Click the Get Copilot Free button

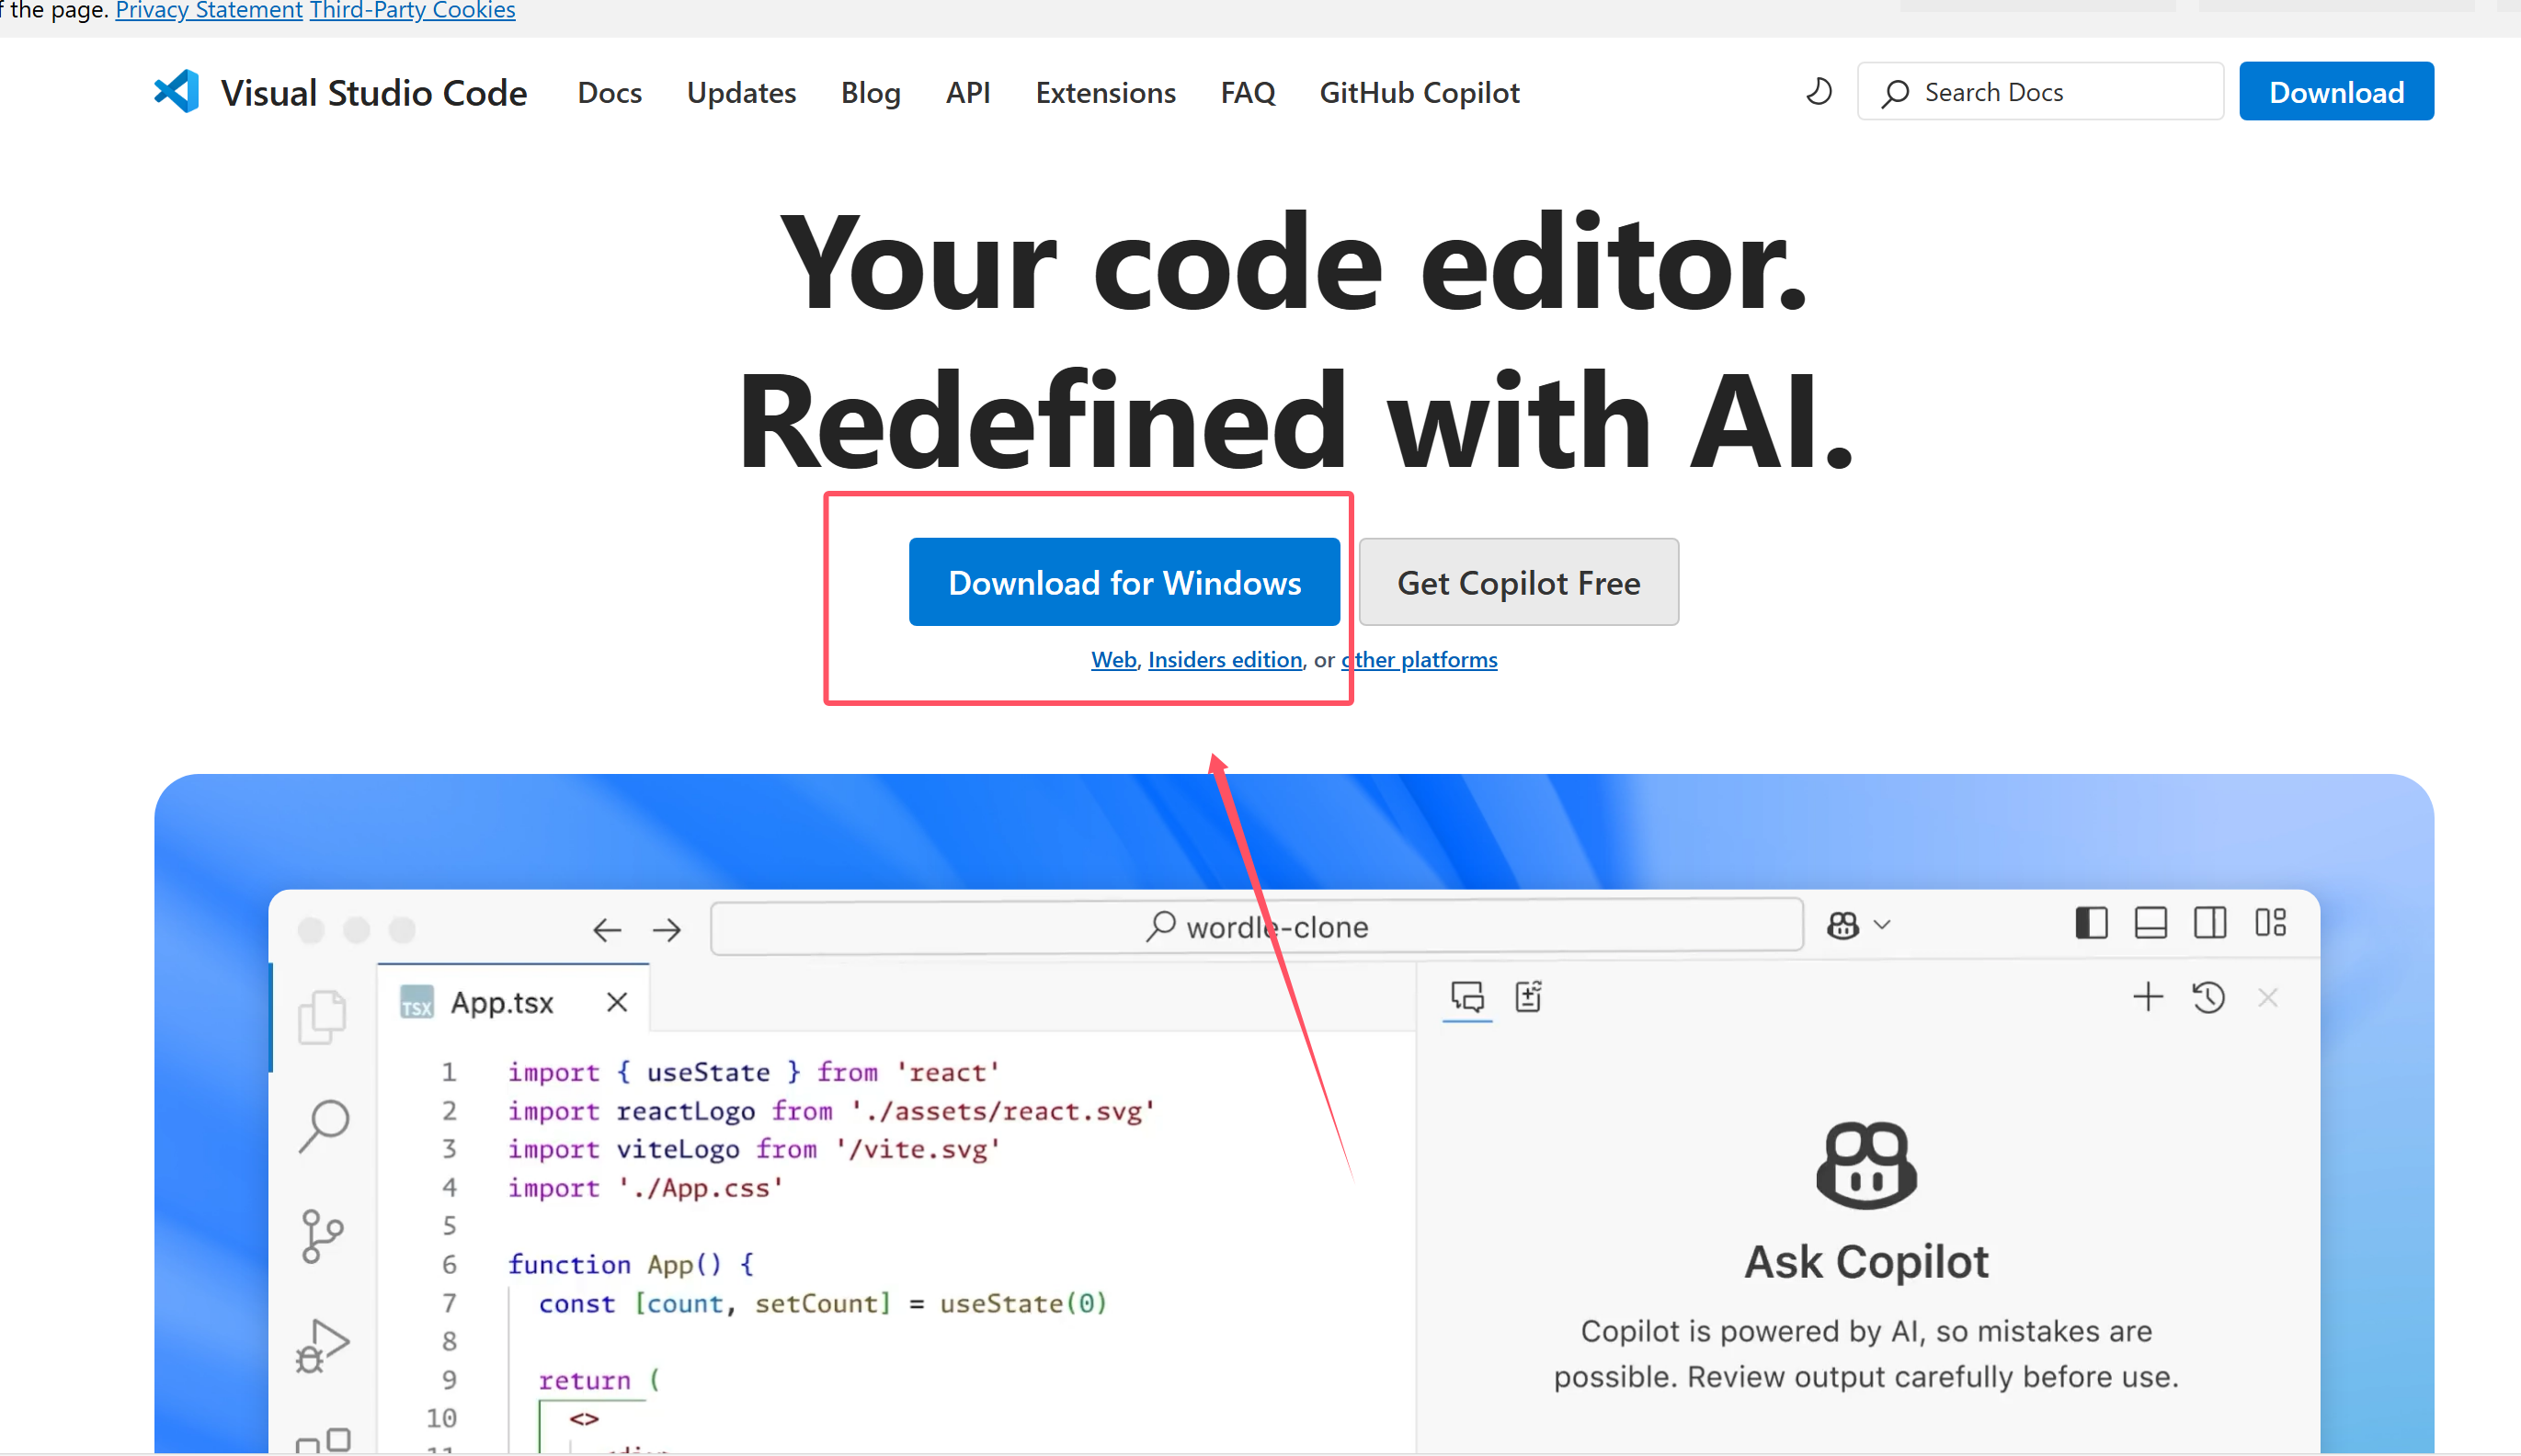click(1518, 582)
